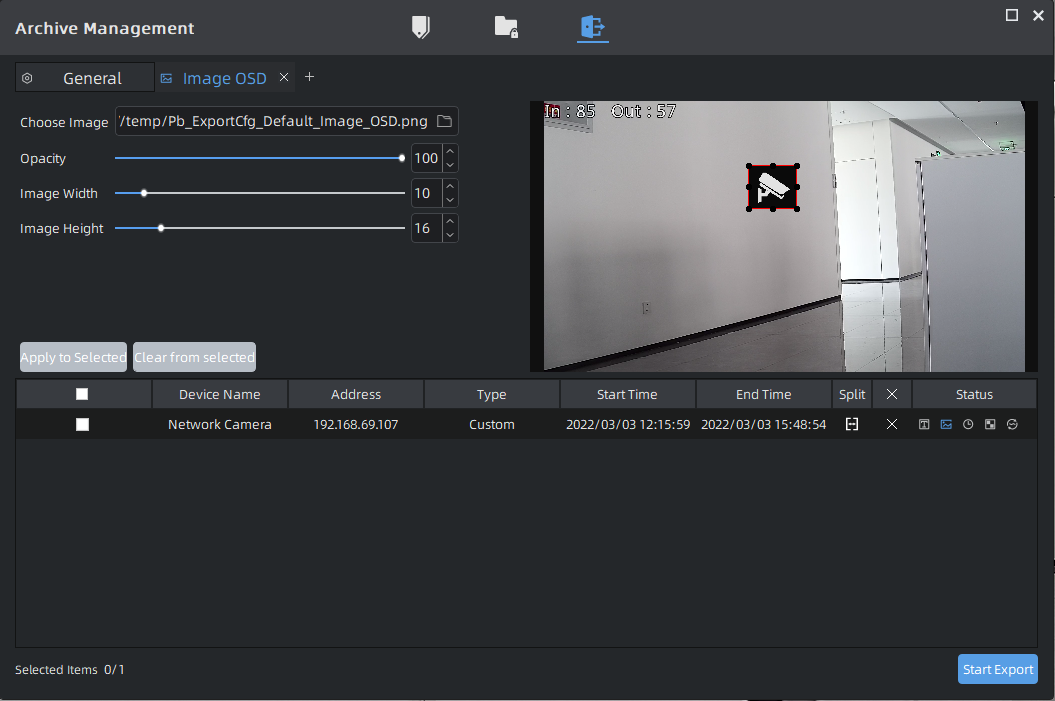Check the select-all checkbox in table header
This screenshot has width=1055, height=701.
pyautogui.click(x=82, y=395)
